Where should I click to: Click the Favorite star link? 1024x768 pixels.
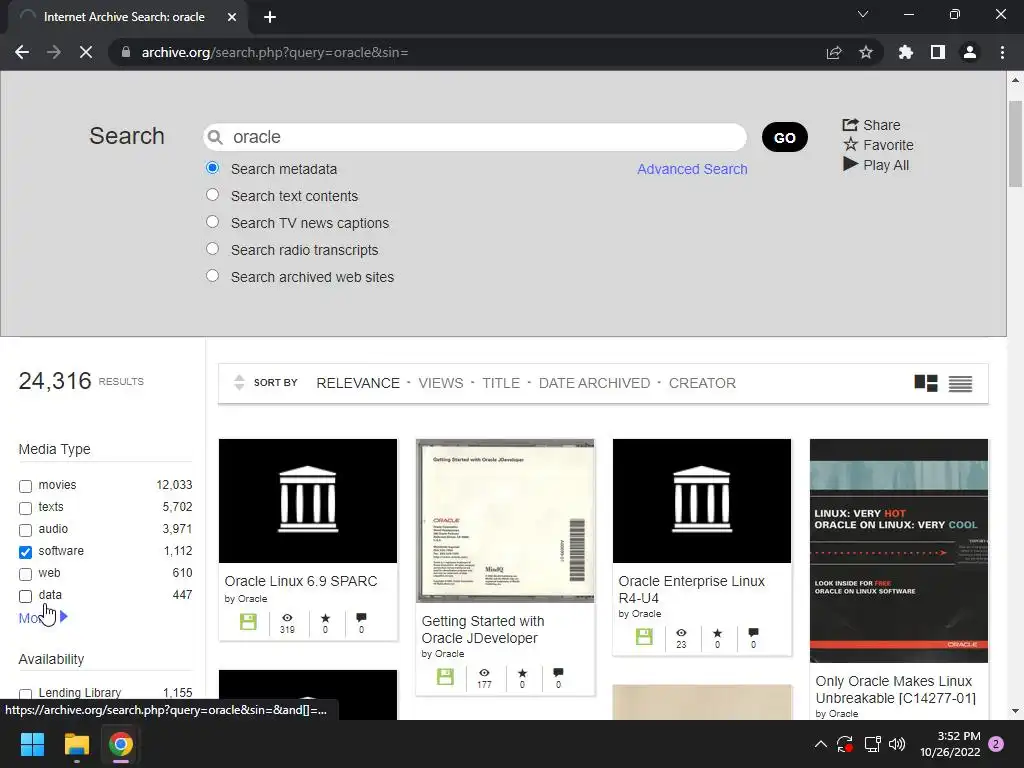pos(878,145)
